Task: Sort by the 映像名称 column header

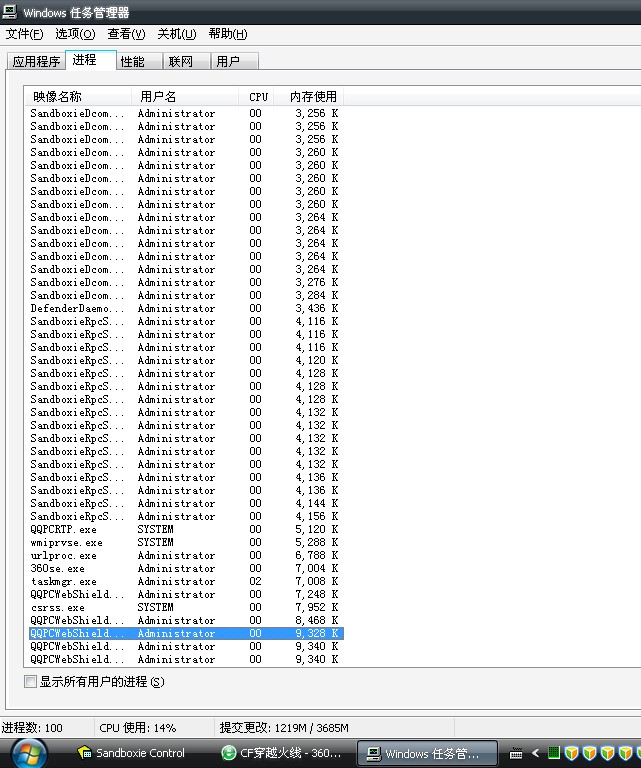Action: [77, 96]
